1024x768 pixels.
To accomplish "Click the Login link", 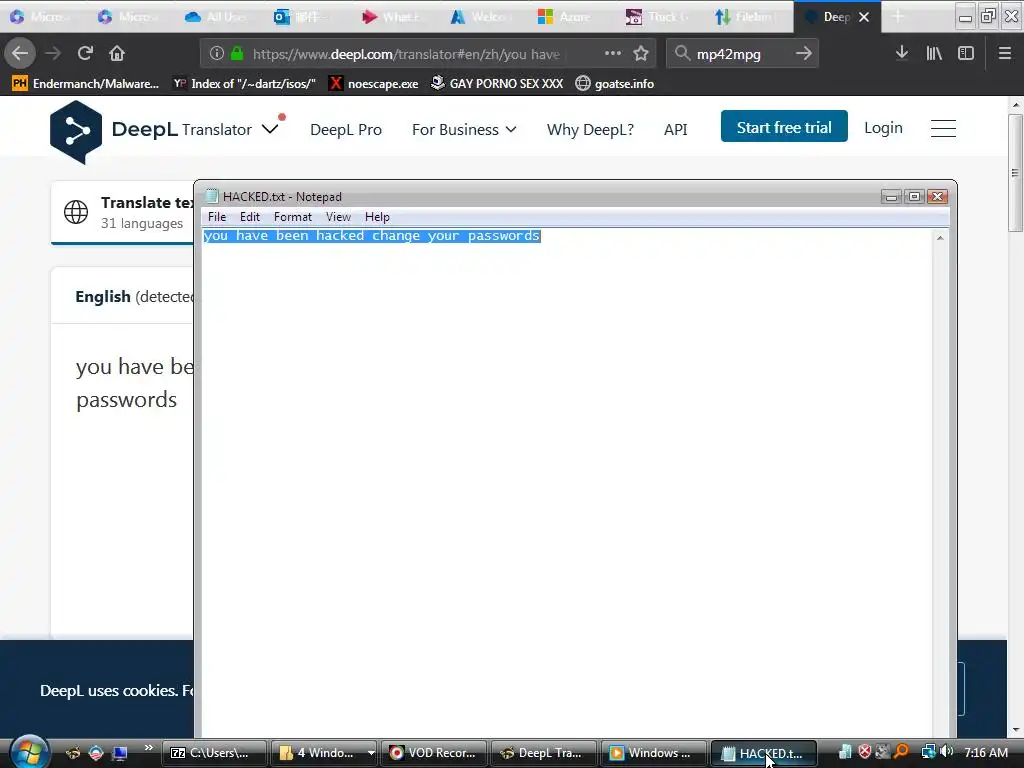I will point(883,128).
